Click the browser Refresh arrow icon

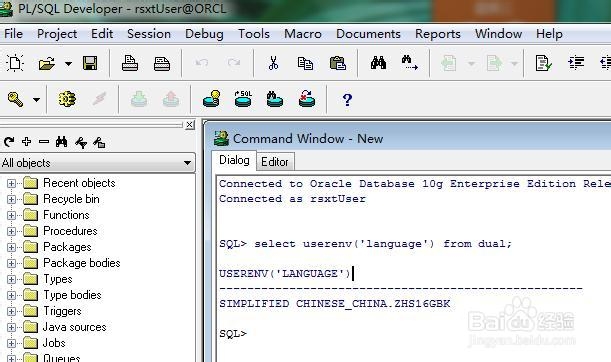[x=9, y=142]
